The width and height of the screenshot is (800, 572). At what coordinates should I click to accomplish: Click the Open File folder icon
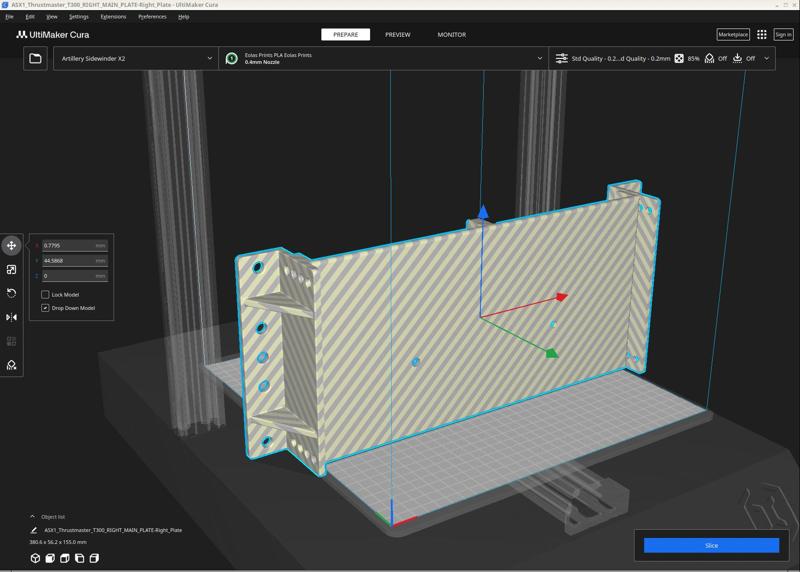tap(35, 59)
